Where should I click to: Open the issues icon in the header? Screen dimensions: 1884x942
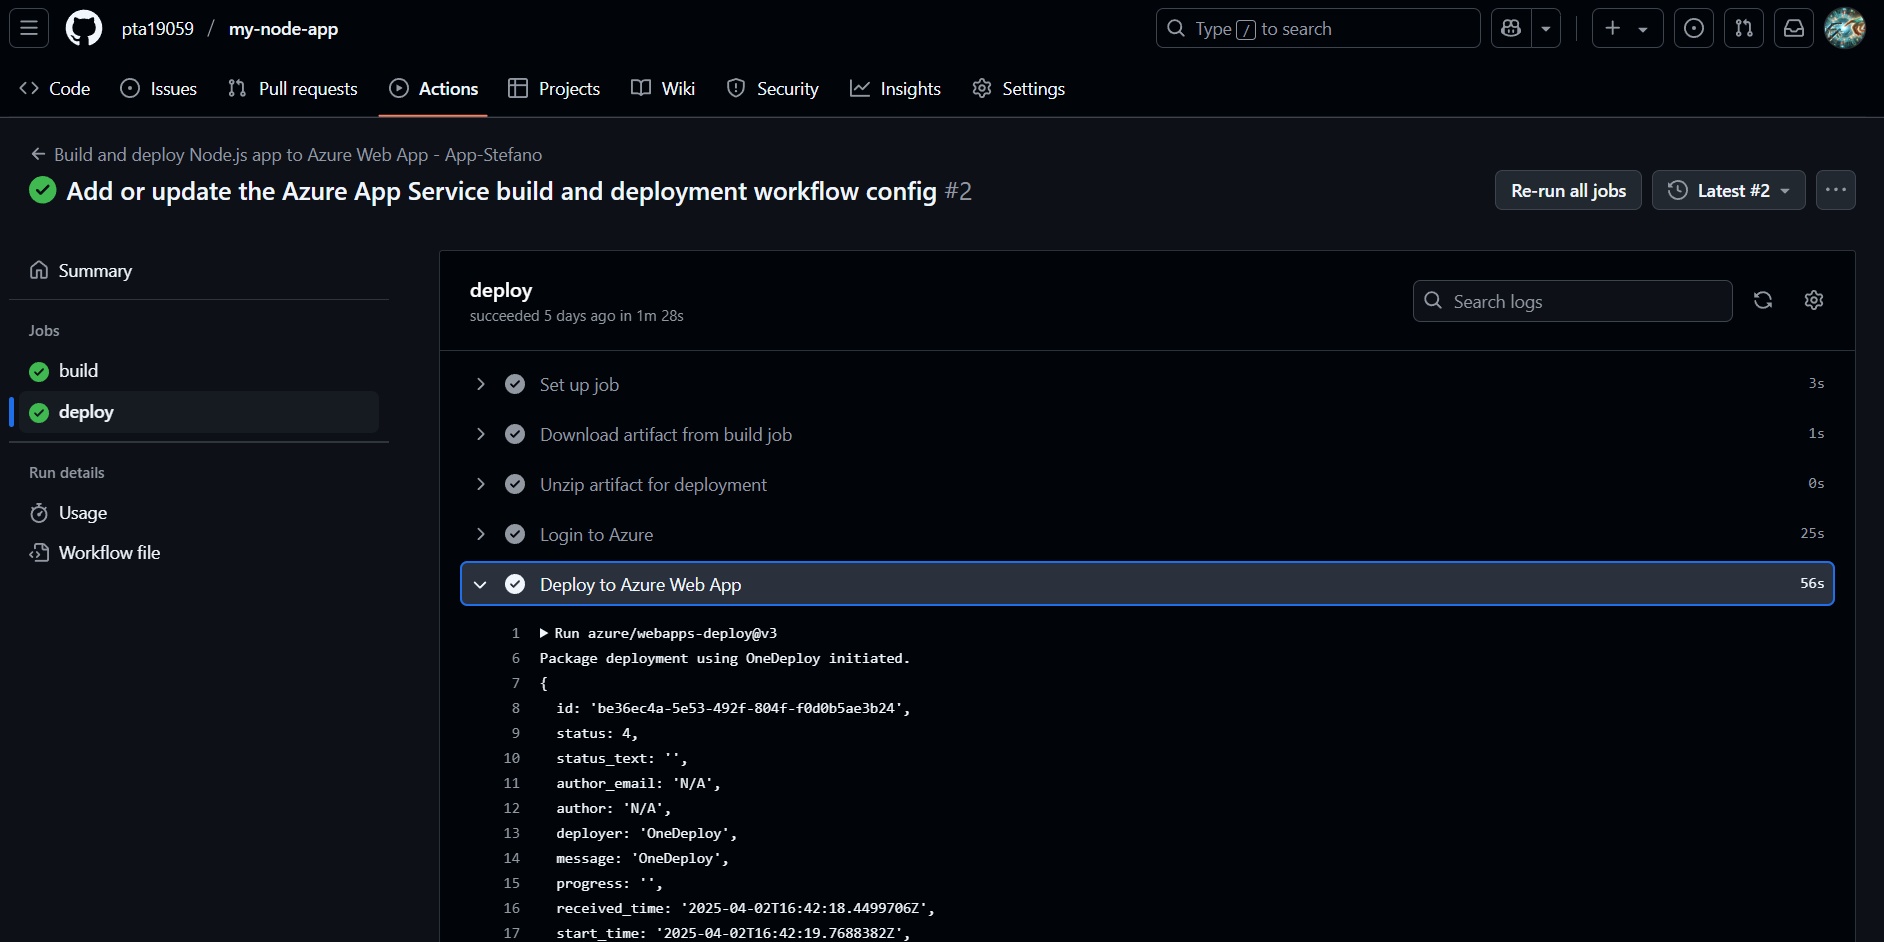click(1694, 28)
